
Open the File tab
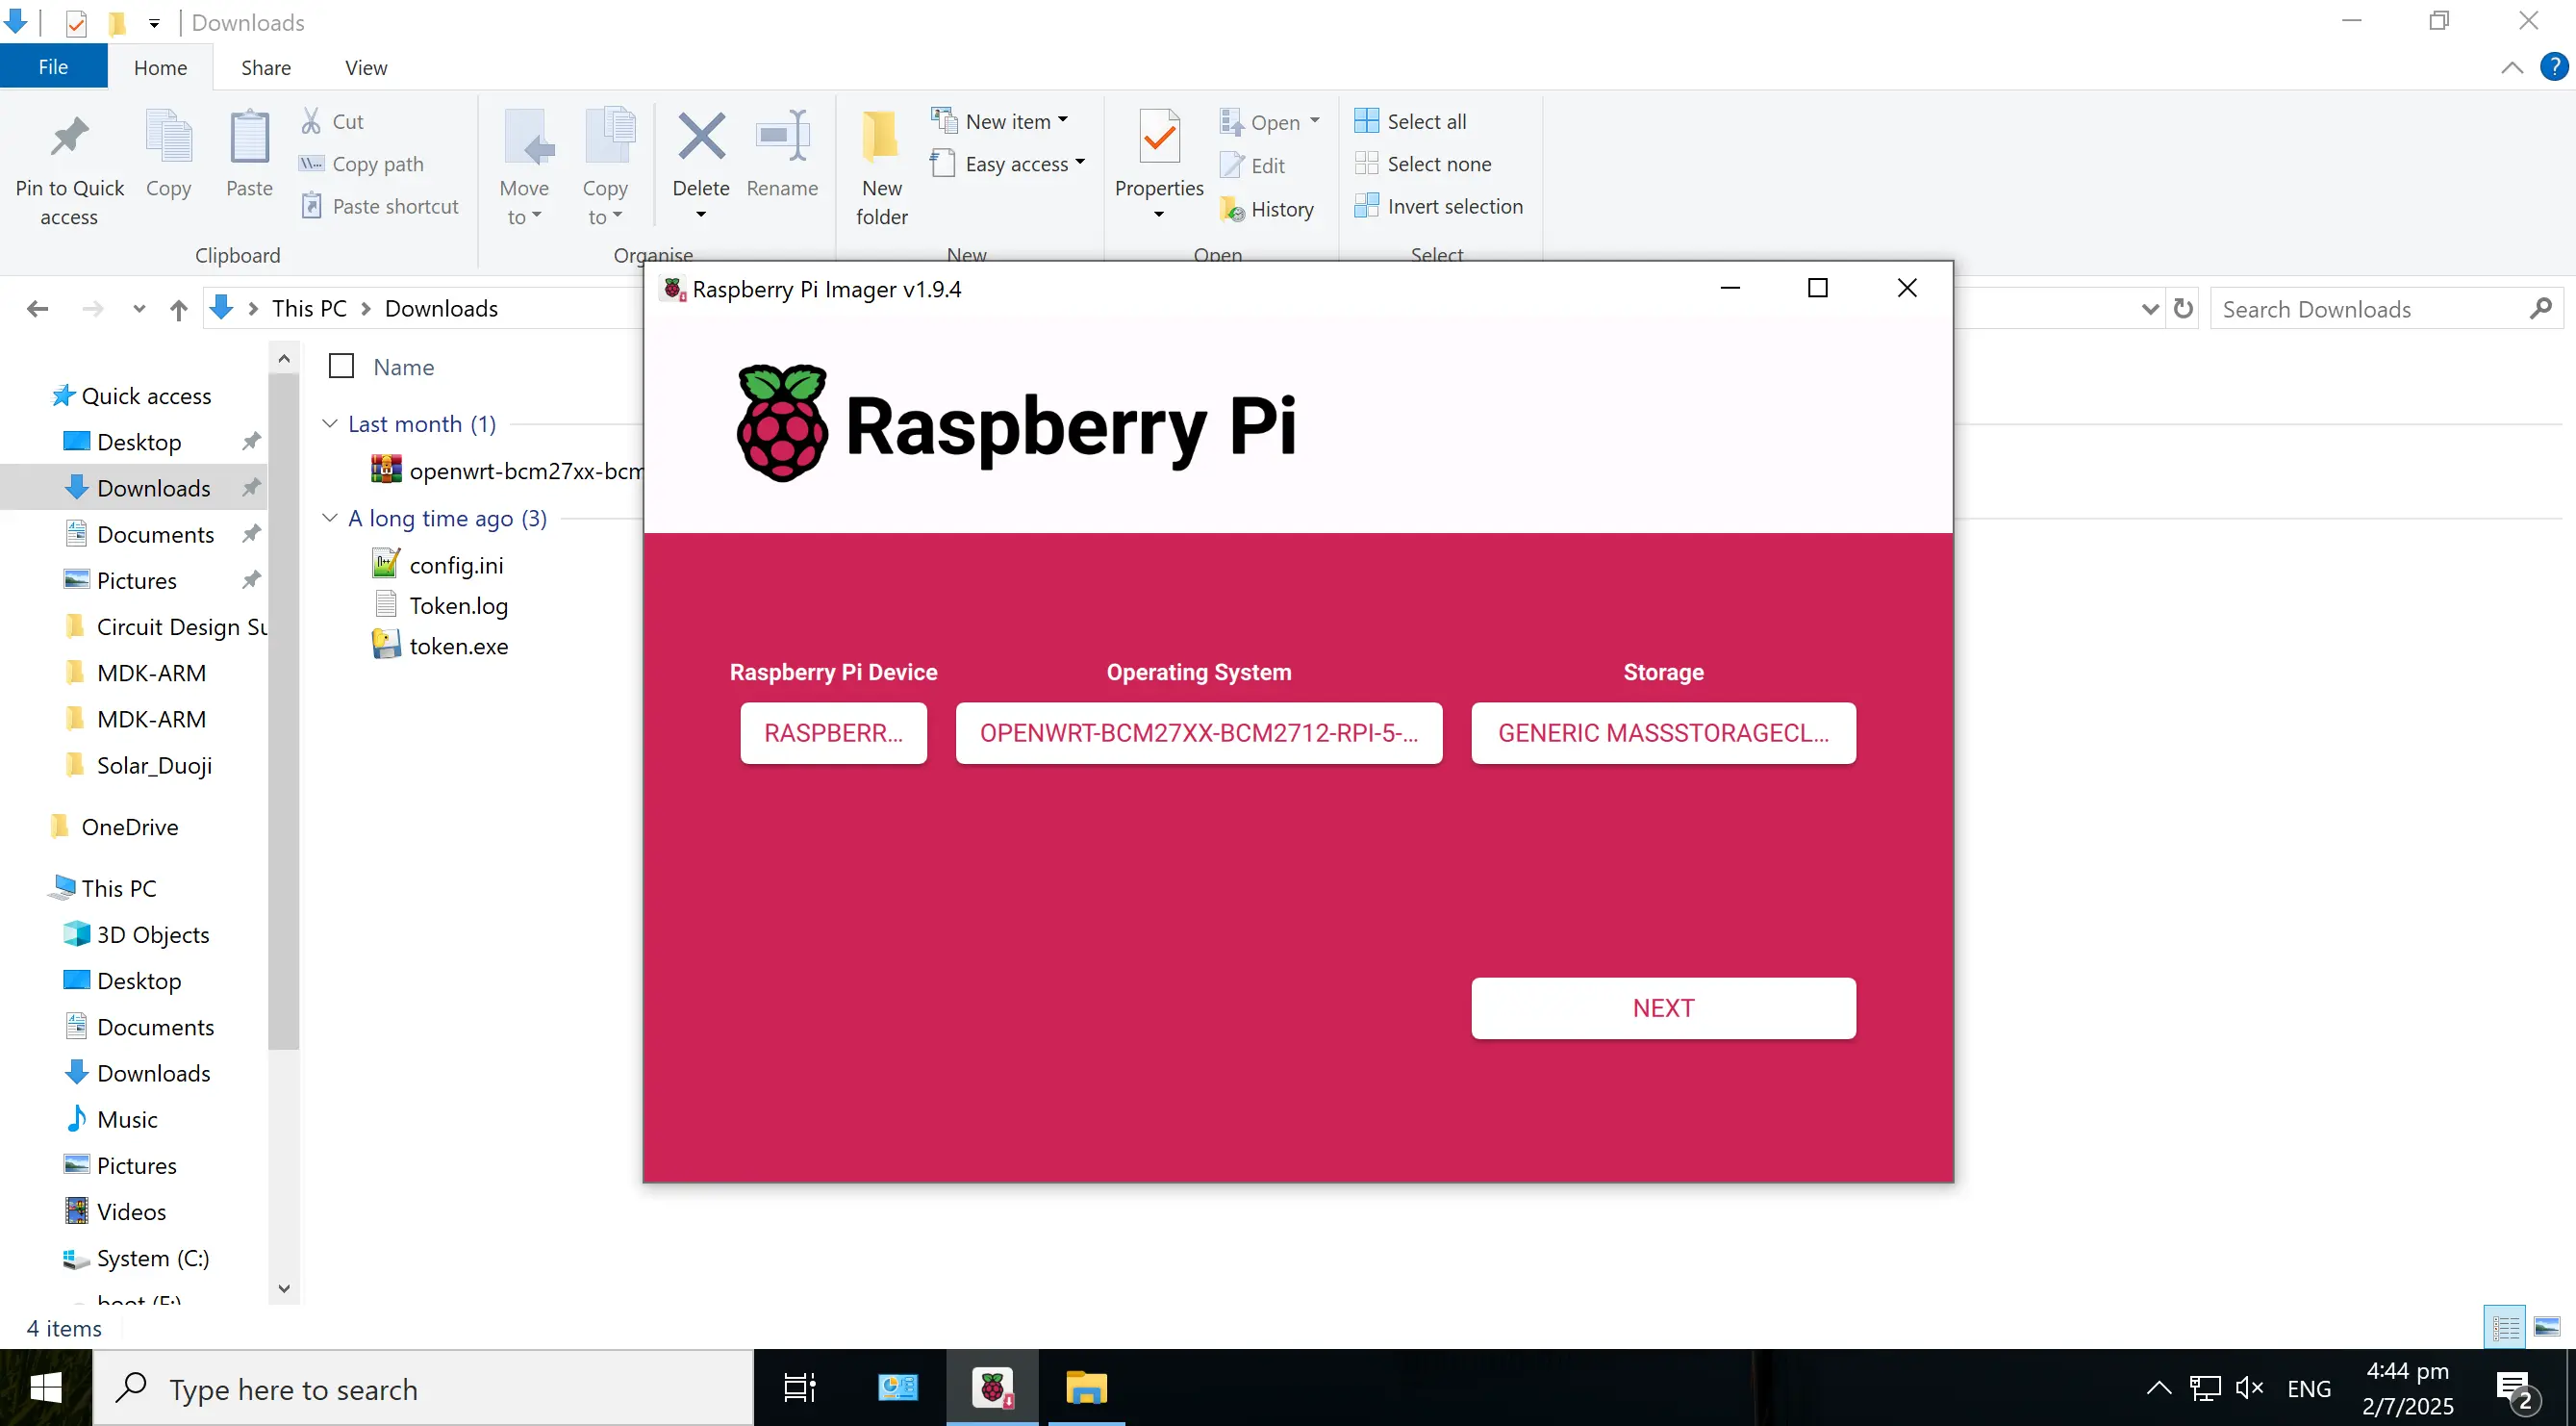tap(53, 67)
